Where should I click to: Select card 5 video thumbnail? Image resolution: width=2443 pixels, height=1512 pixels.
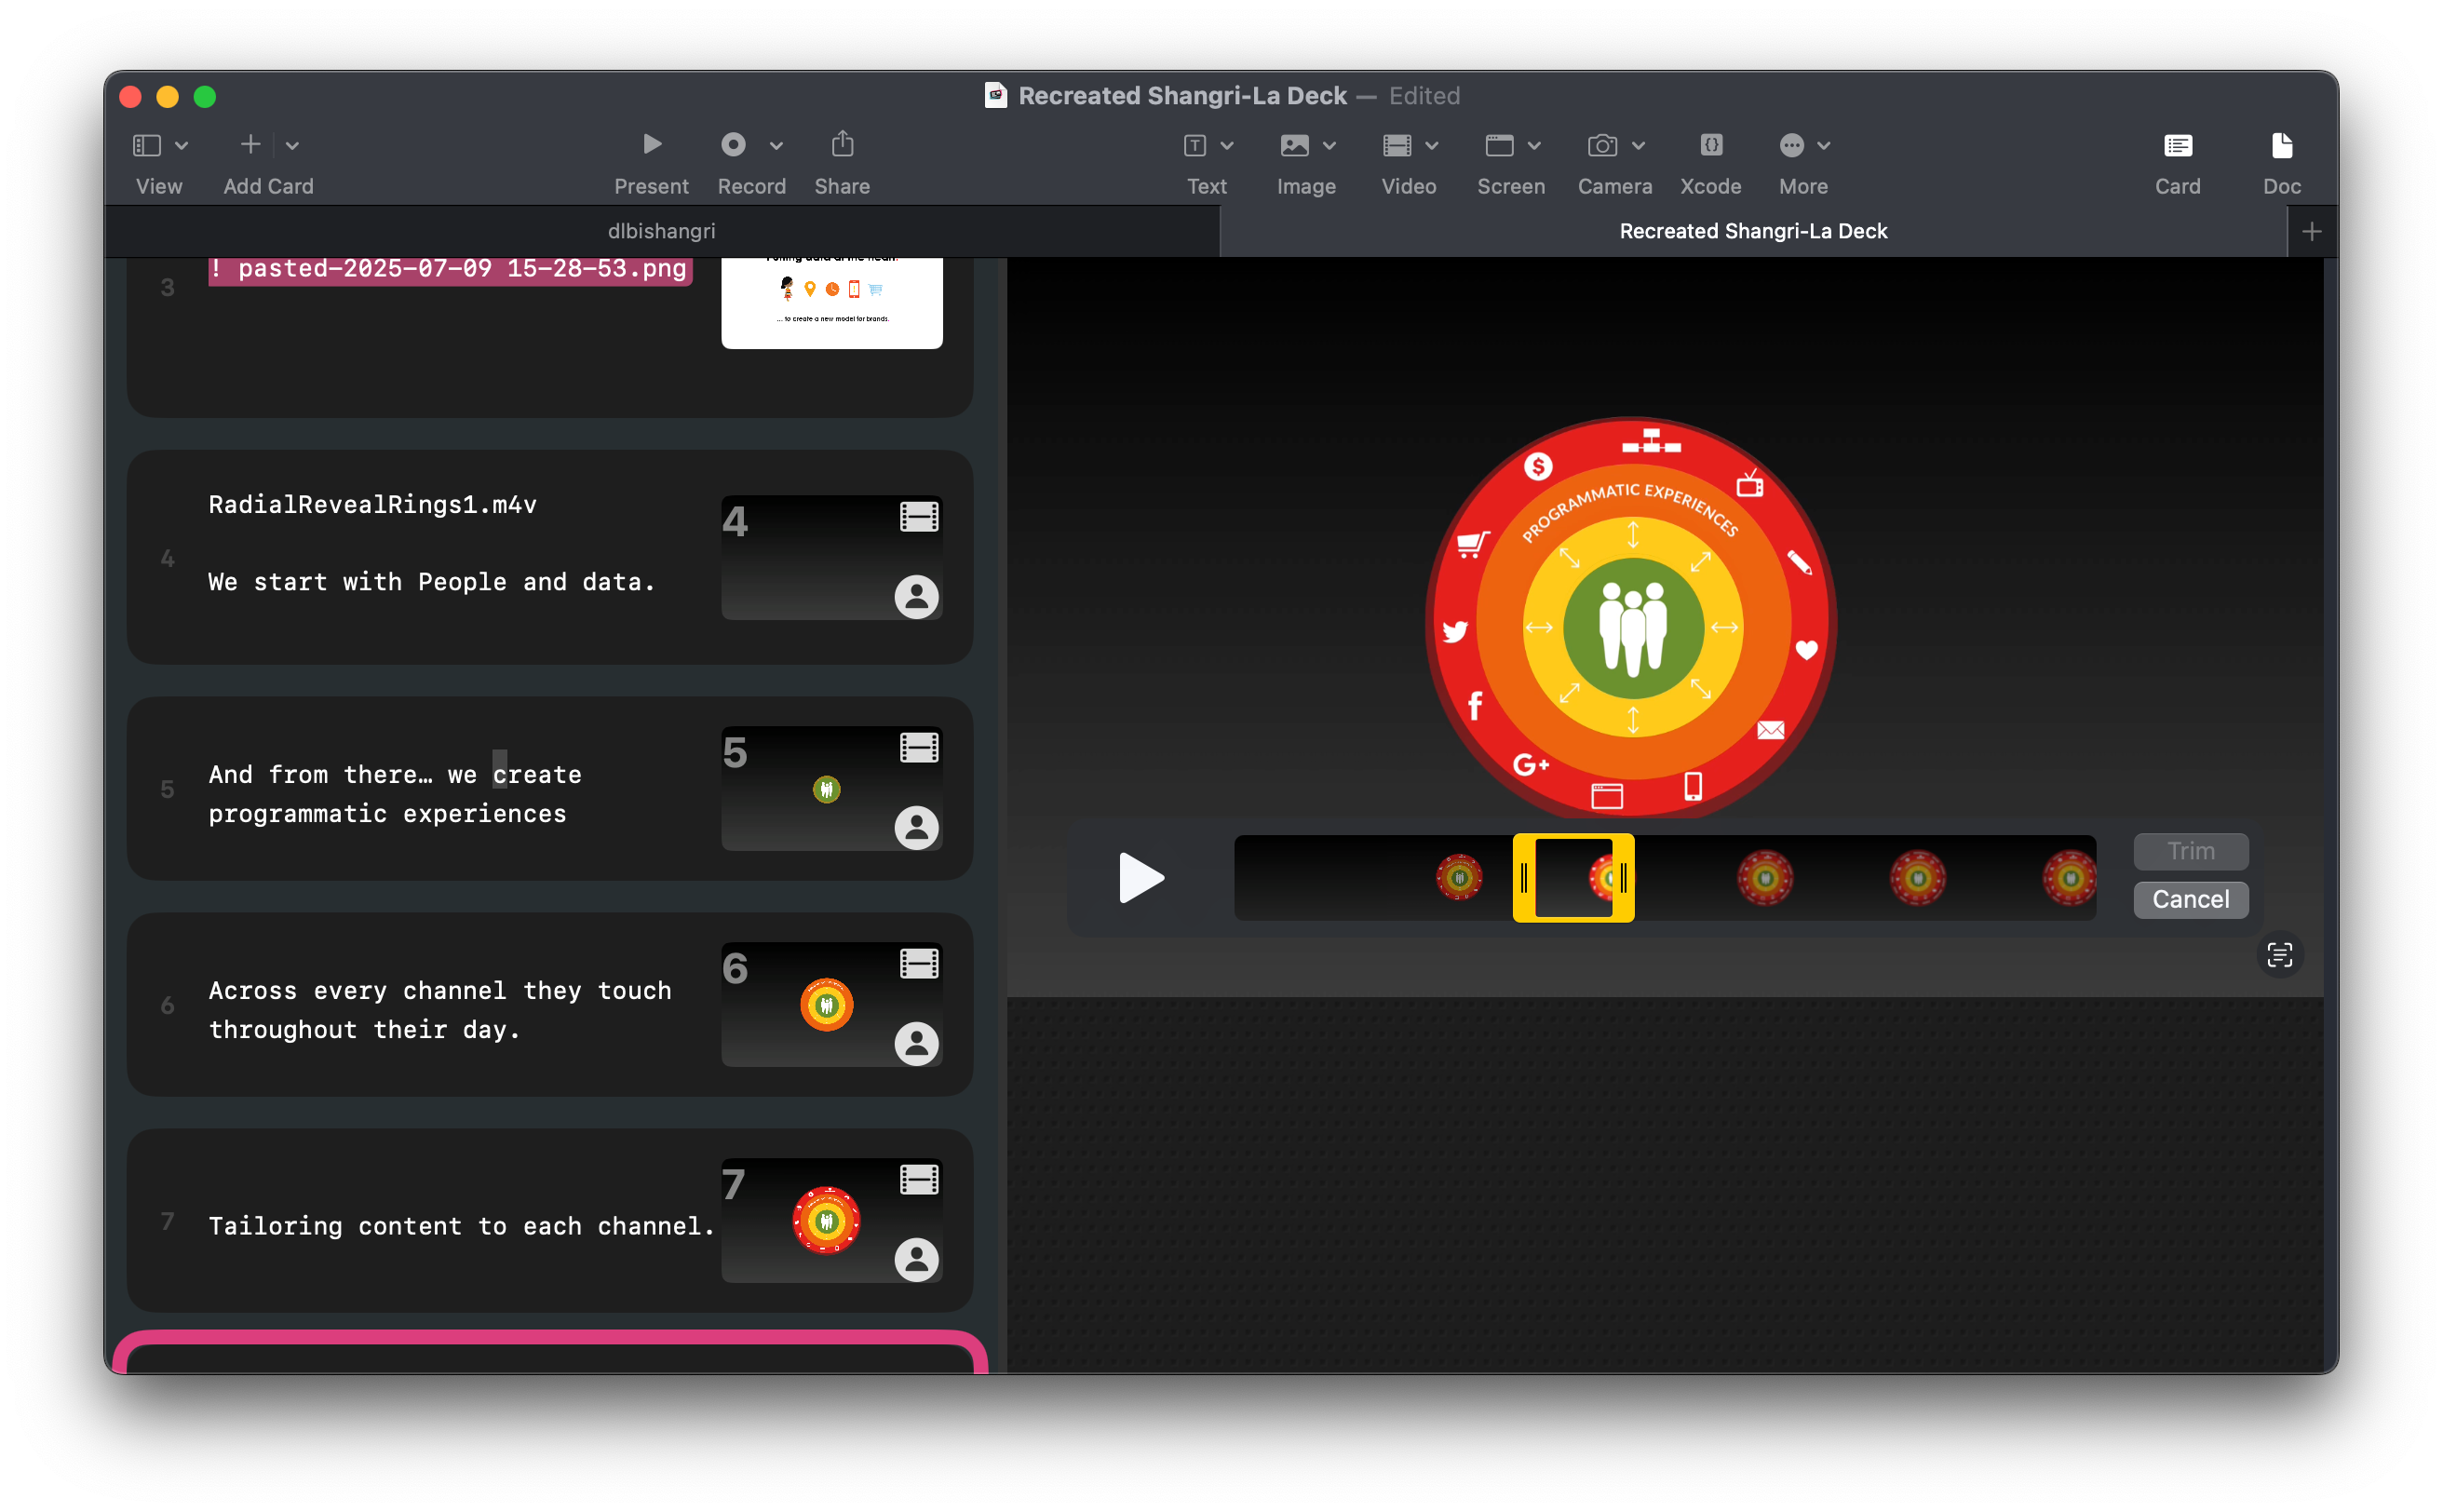point(831,788)
